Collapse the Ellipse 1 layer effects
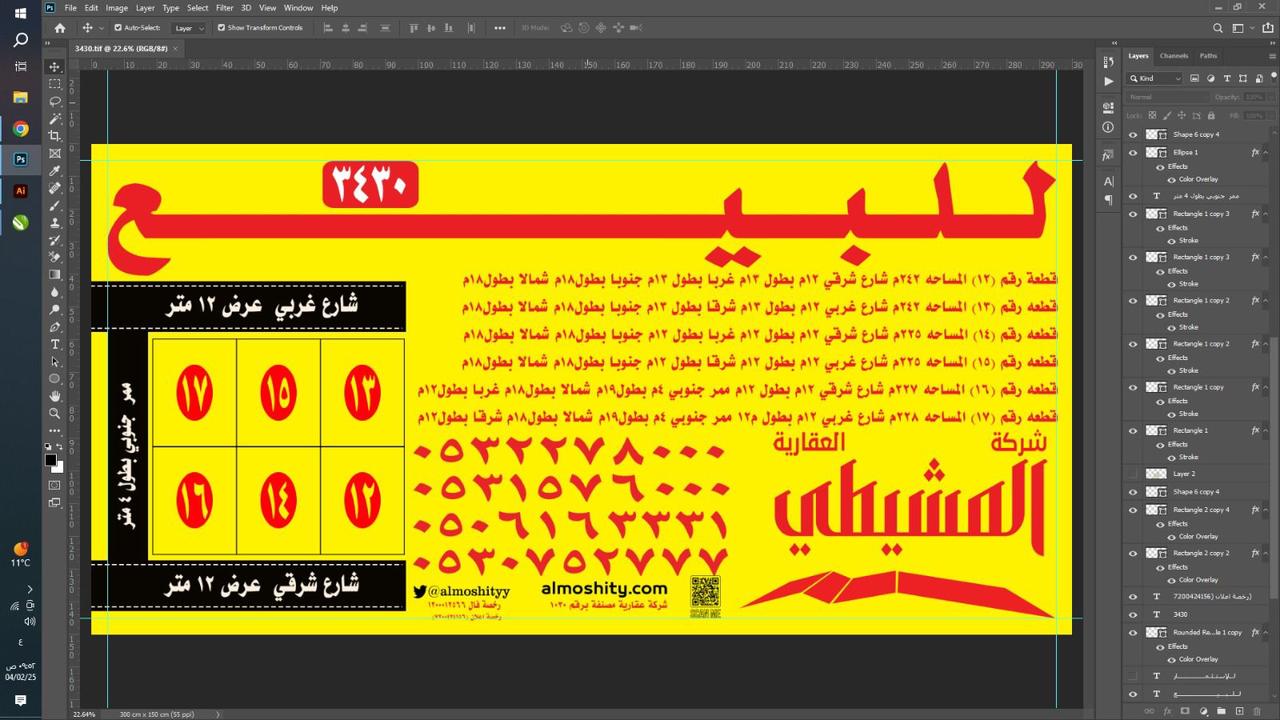 point(1265,153)
